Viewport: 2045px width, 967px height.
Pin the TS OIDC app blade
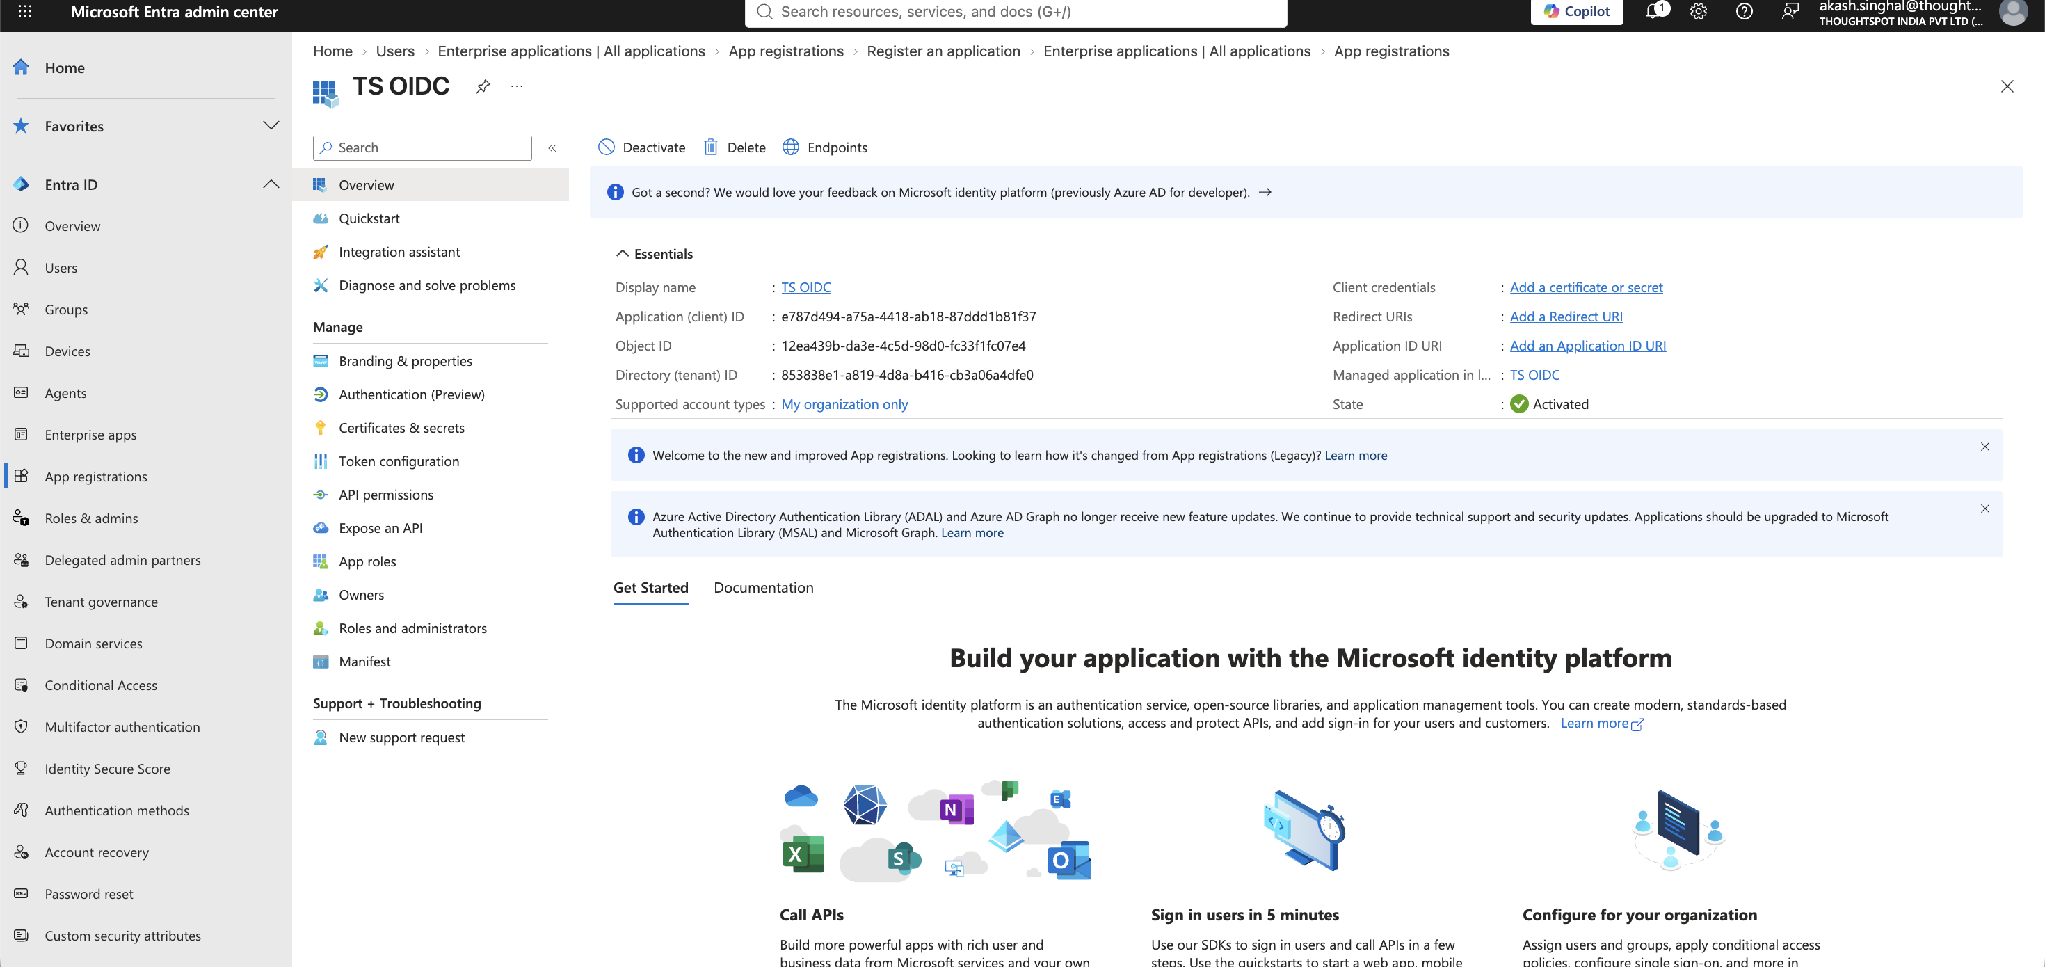483,87
